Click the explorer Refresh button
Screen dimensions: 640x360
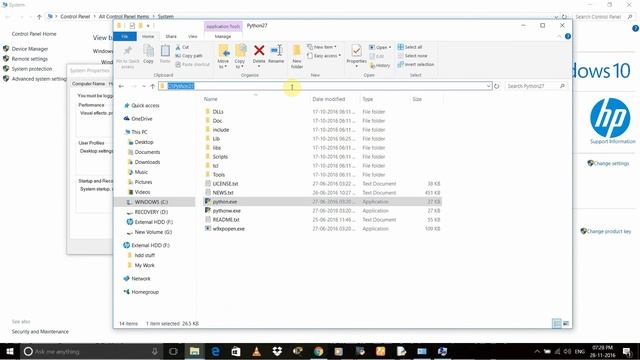496,86
